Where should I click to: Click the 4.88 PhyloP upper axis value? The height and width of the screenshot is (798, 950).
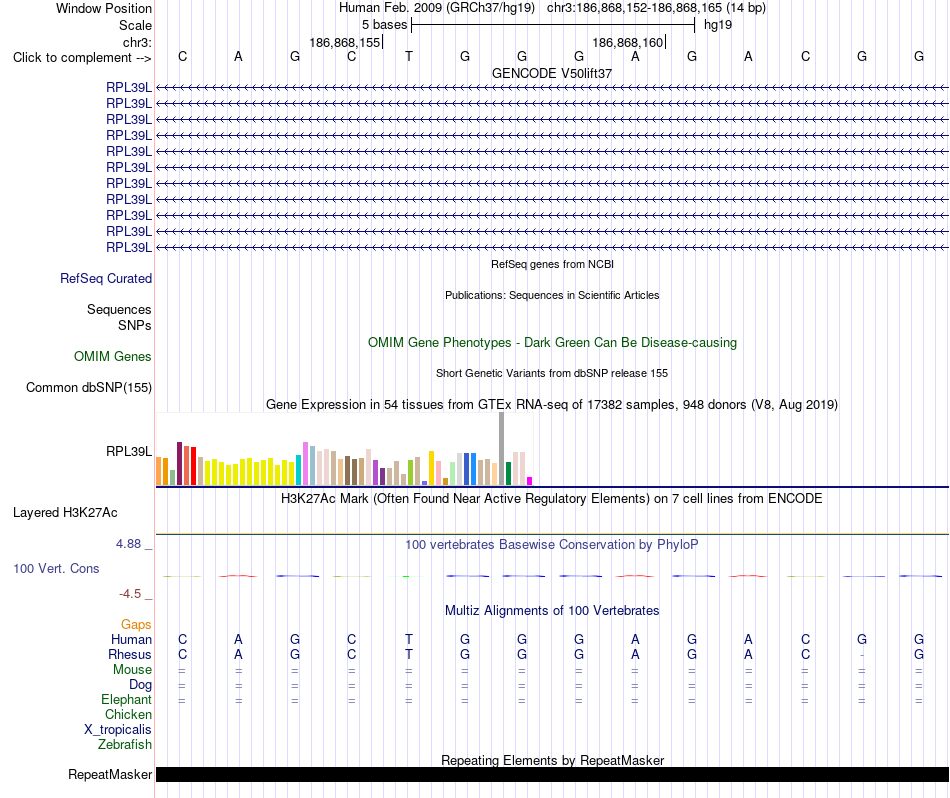pyautogui.click(x=128, y=544)
